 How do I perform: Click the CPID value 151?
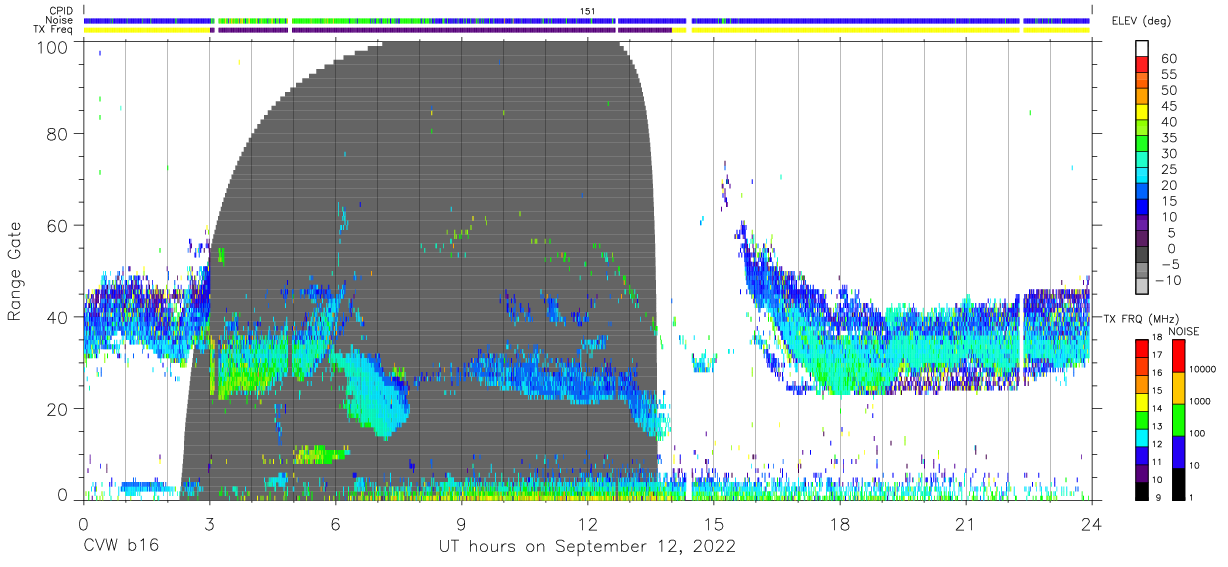click(588, 10)
